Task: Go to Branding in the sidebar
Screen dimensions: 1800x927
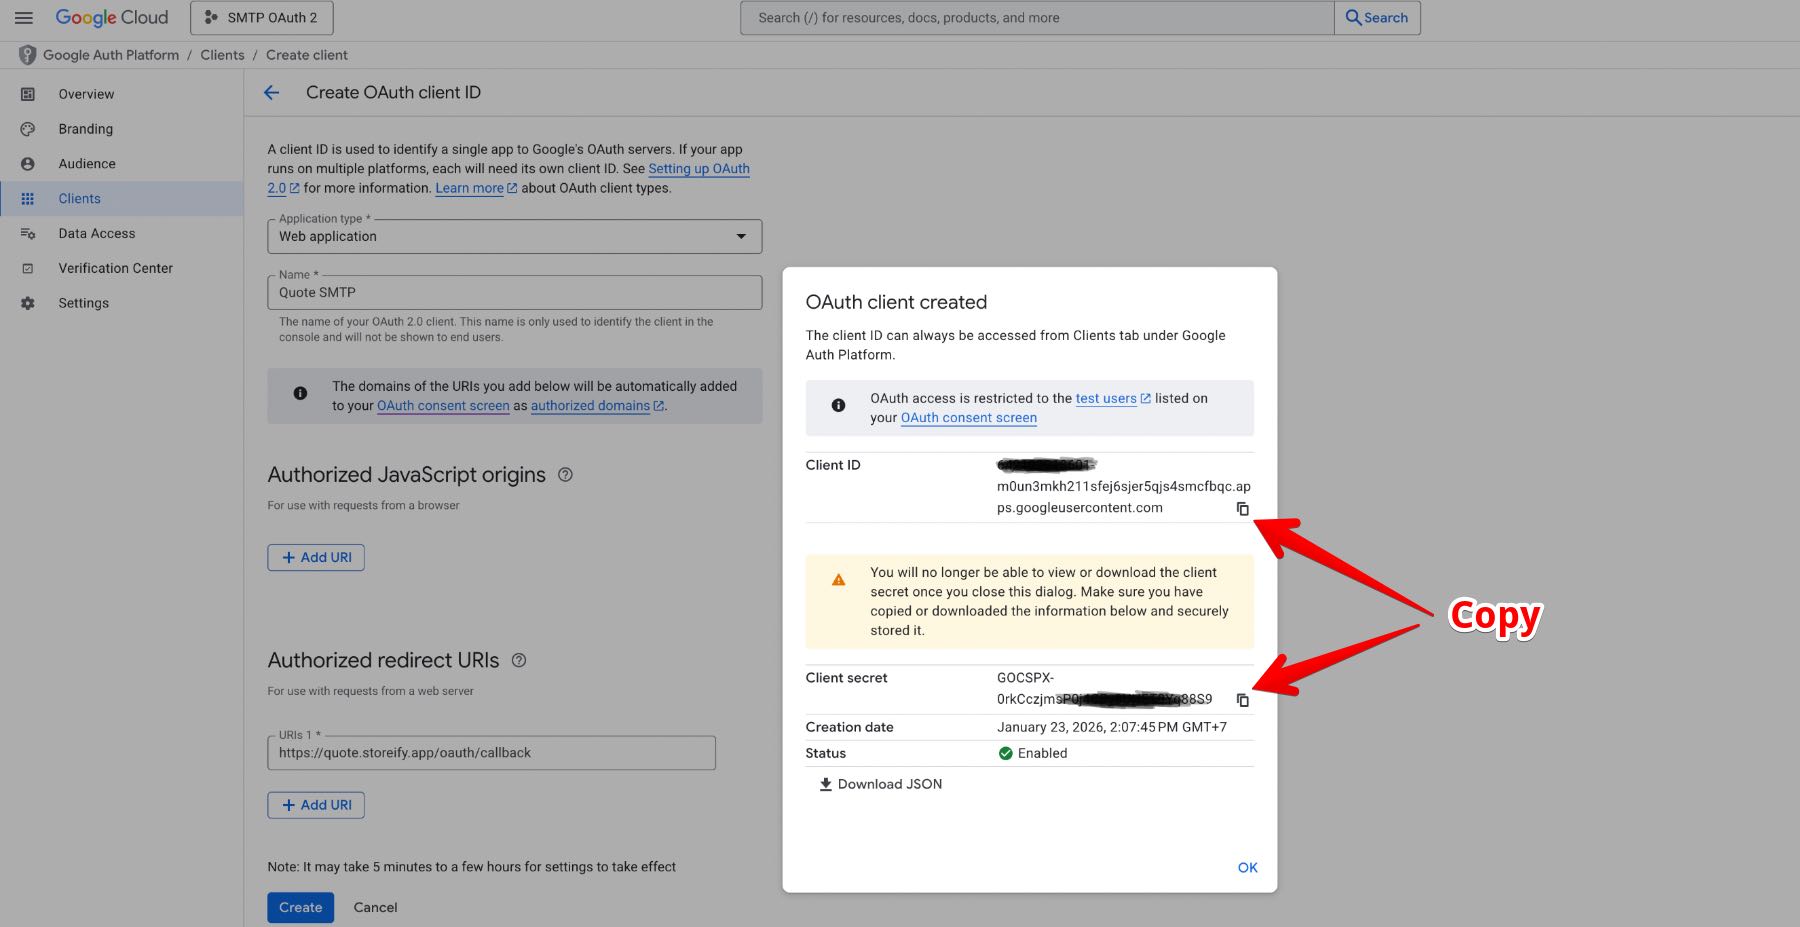Action: tap(85, 129)
